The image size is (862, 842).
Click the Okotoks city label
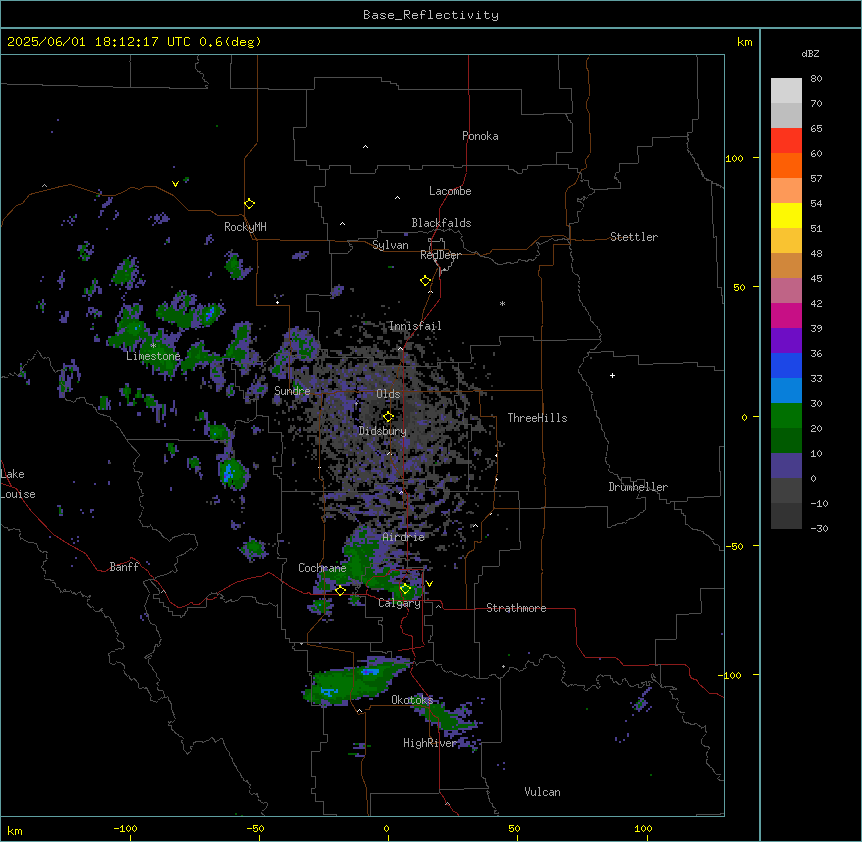[x=412, y=700]
